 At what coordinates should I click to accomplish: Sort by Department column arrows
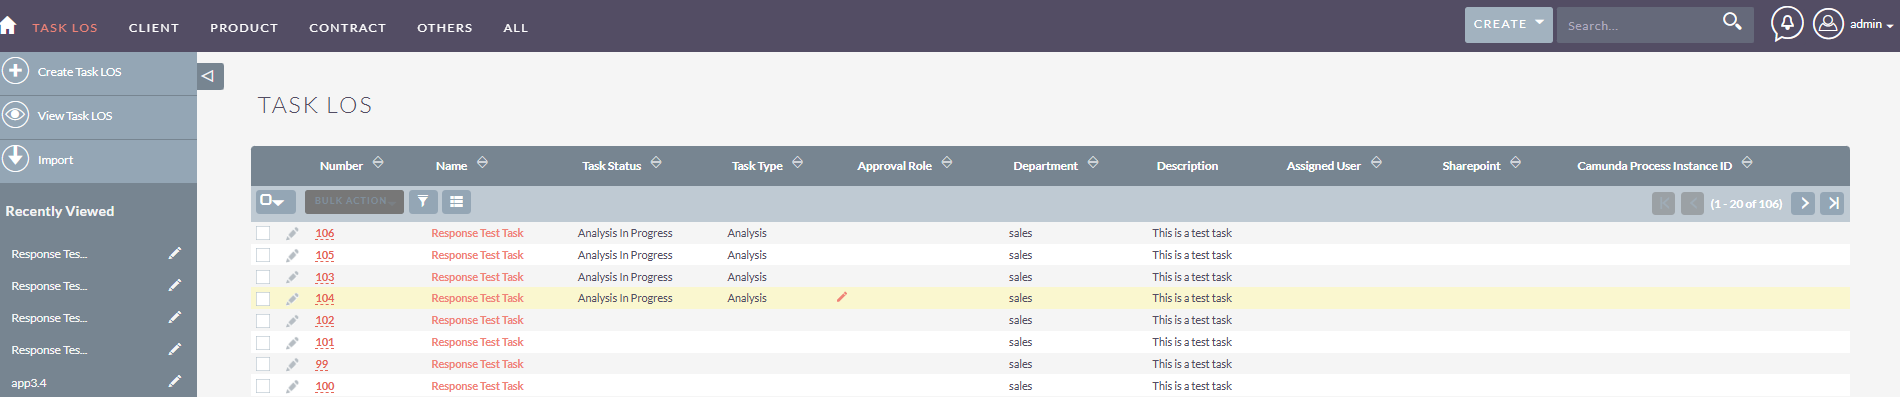tap(1093, 162)
